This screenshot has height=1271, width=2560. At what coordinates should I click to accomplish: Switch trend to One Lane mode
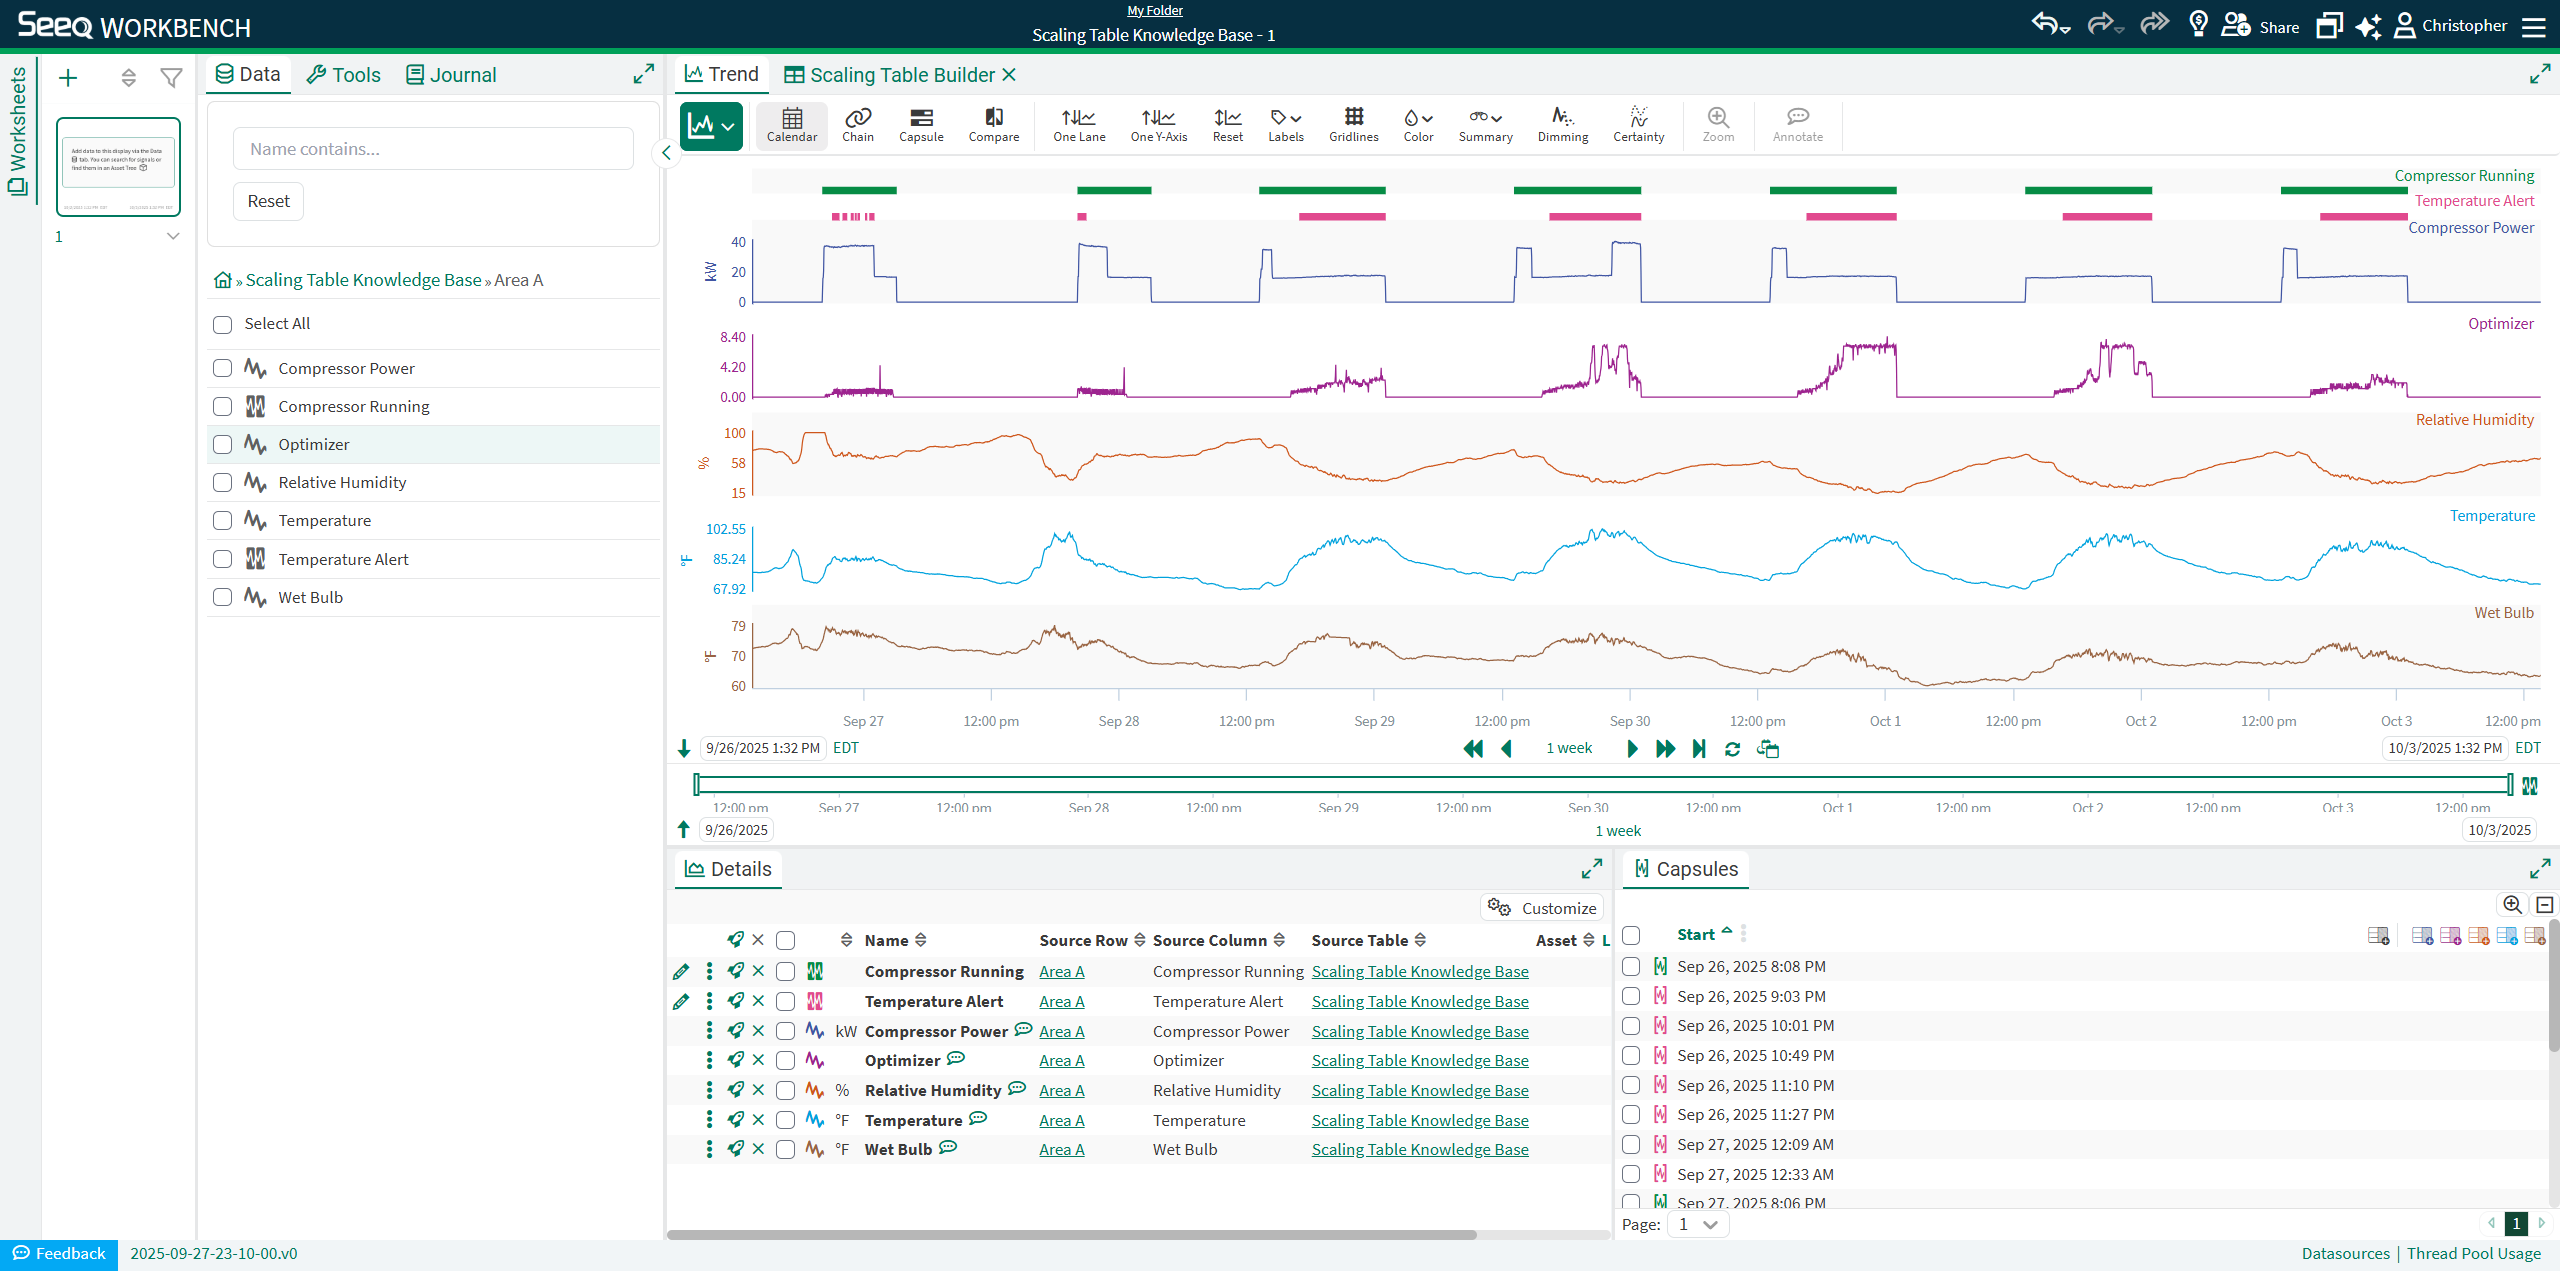(x=1078, y=125)
